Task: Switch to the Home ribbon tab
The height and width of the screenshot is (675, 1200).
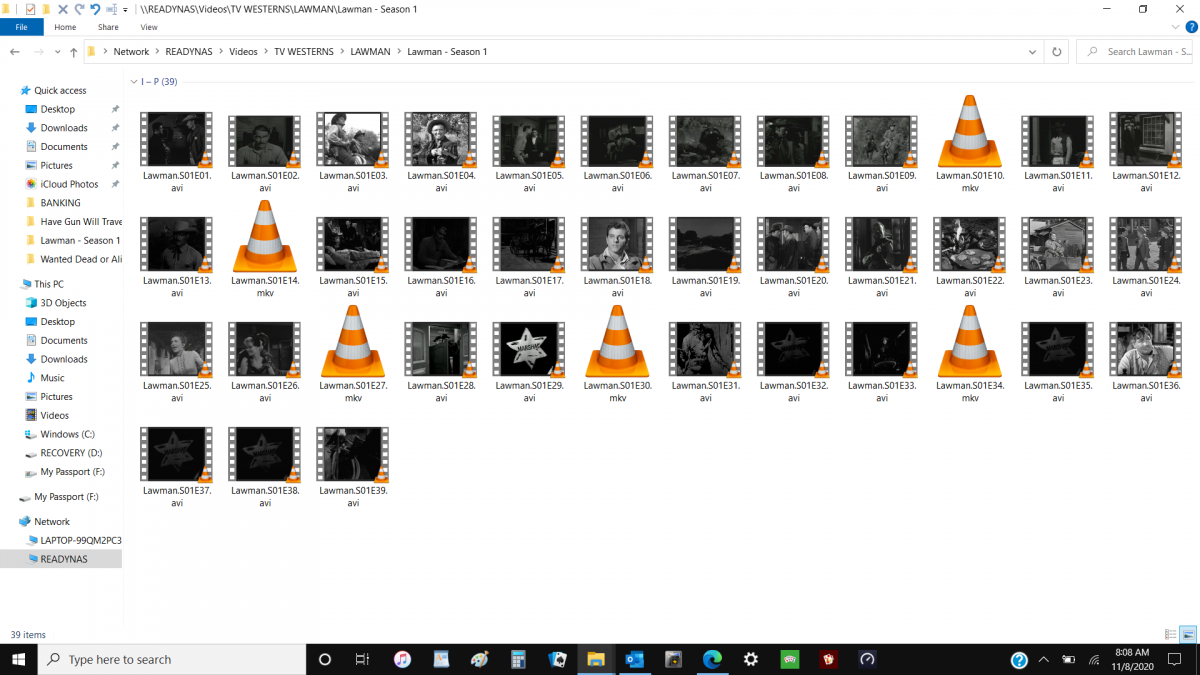Action: [x=65, y=27]
